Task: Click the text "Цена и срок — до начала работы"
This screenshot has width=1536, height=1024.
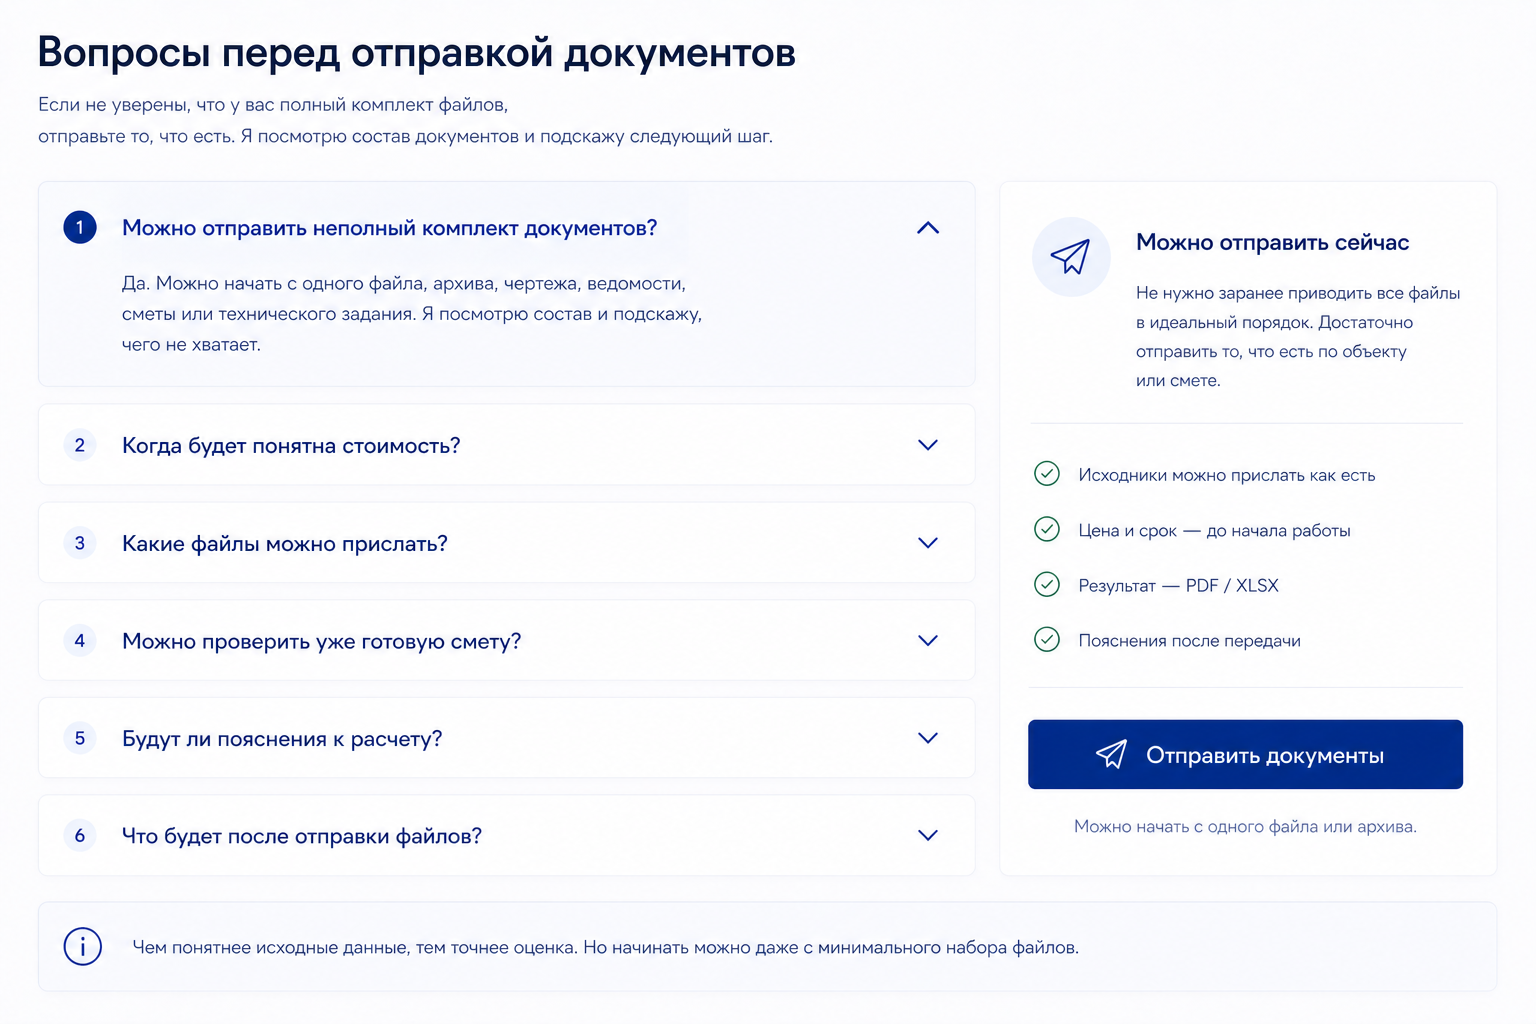Action: (x=1214, y=530)
